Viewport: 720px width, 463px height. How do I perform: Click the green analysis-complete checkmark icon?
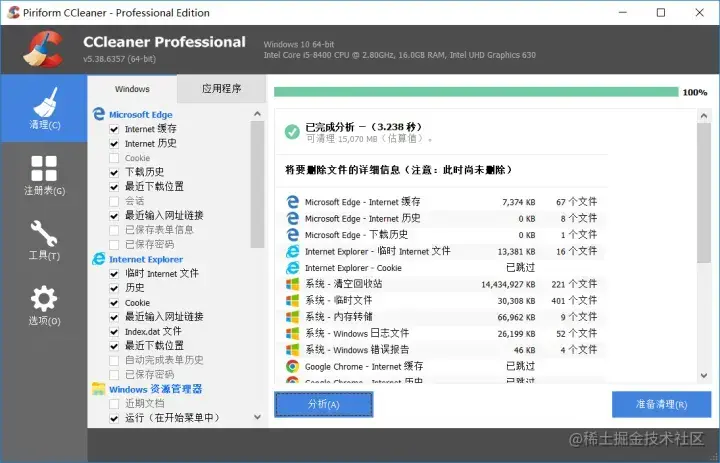tap(292, 132)
